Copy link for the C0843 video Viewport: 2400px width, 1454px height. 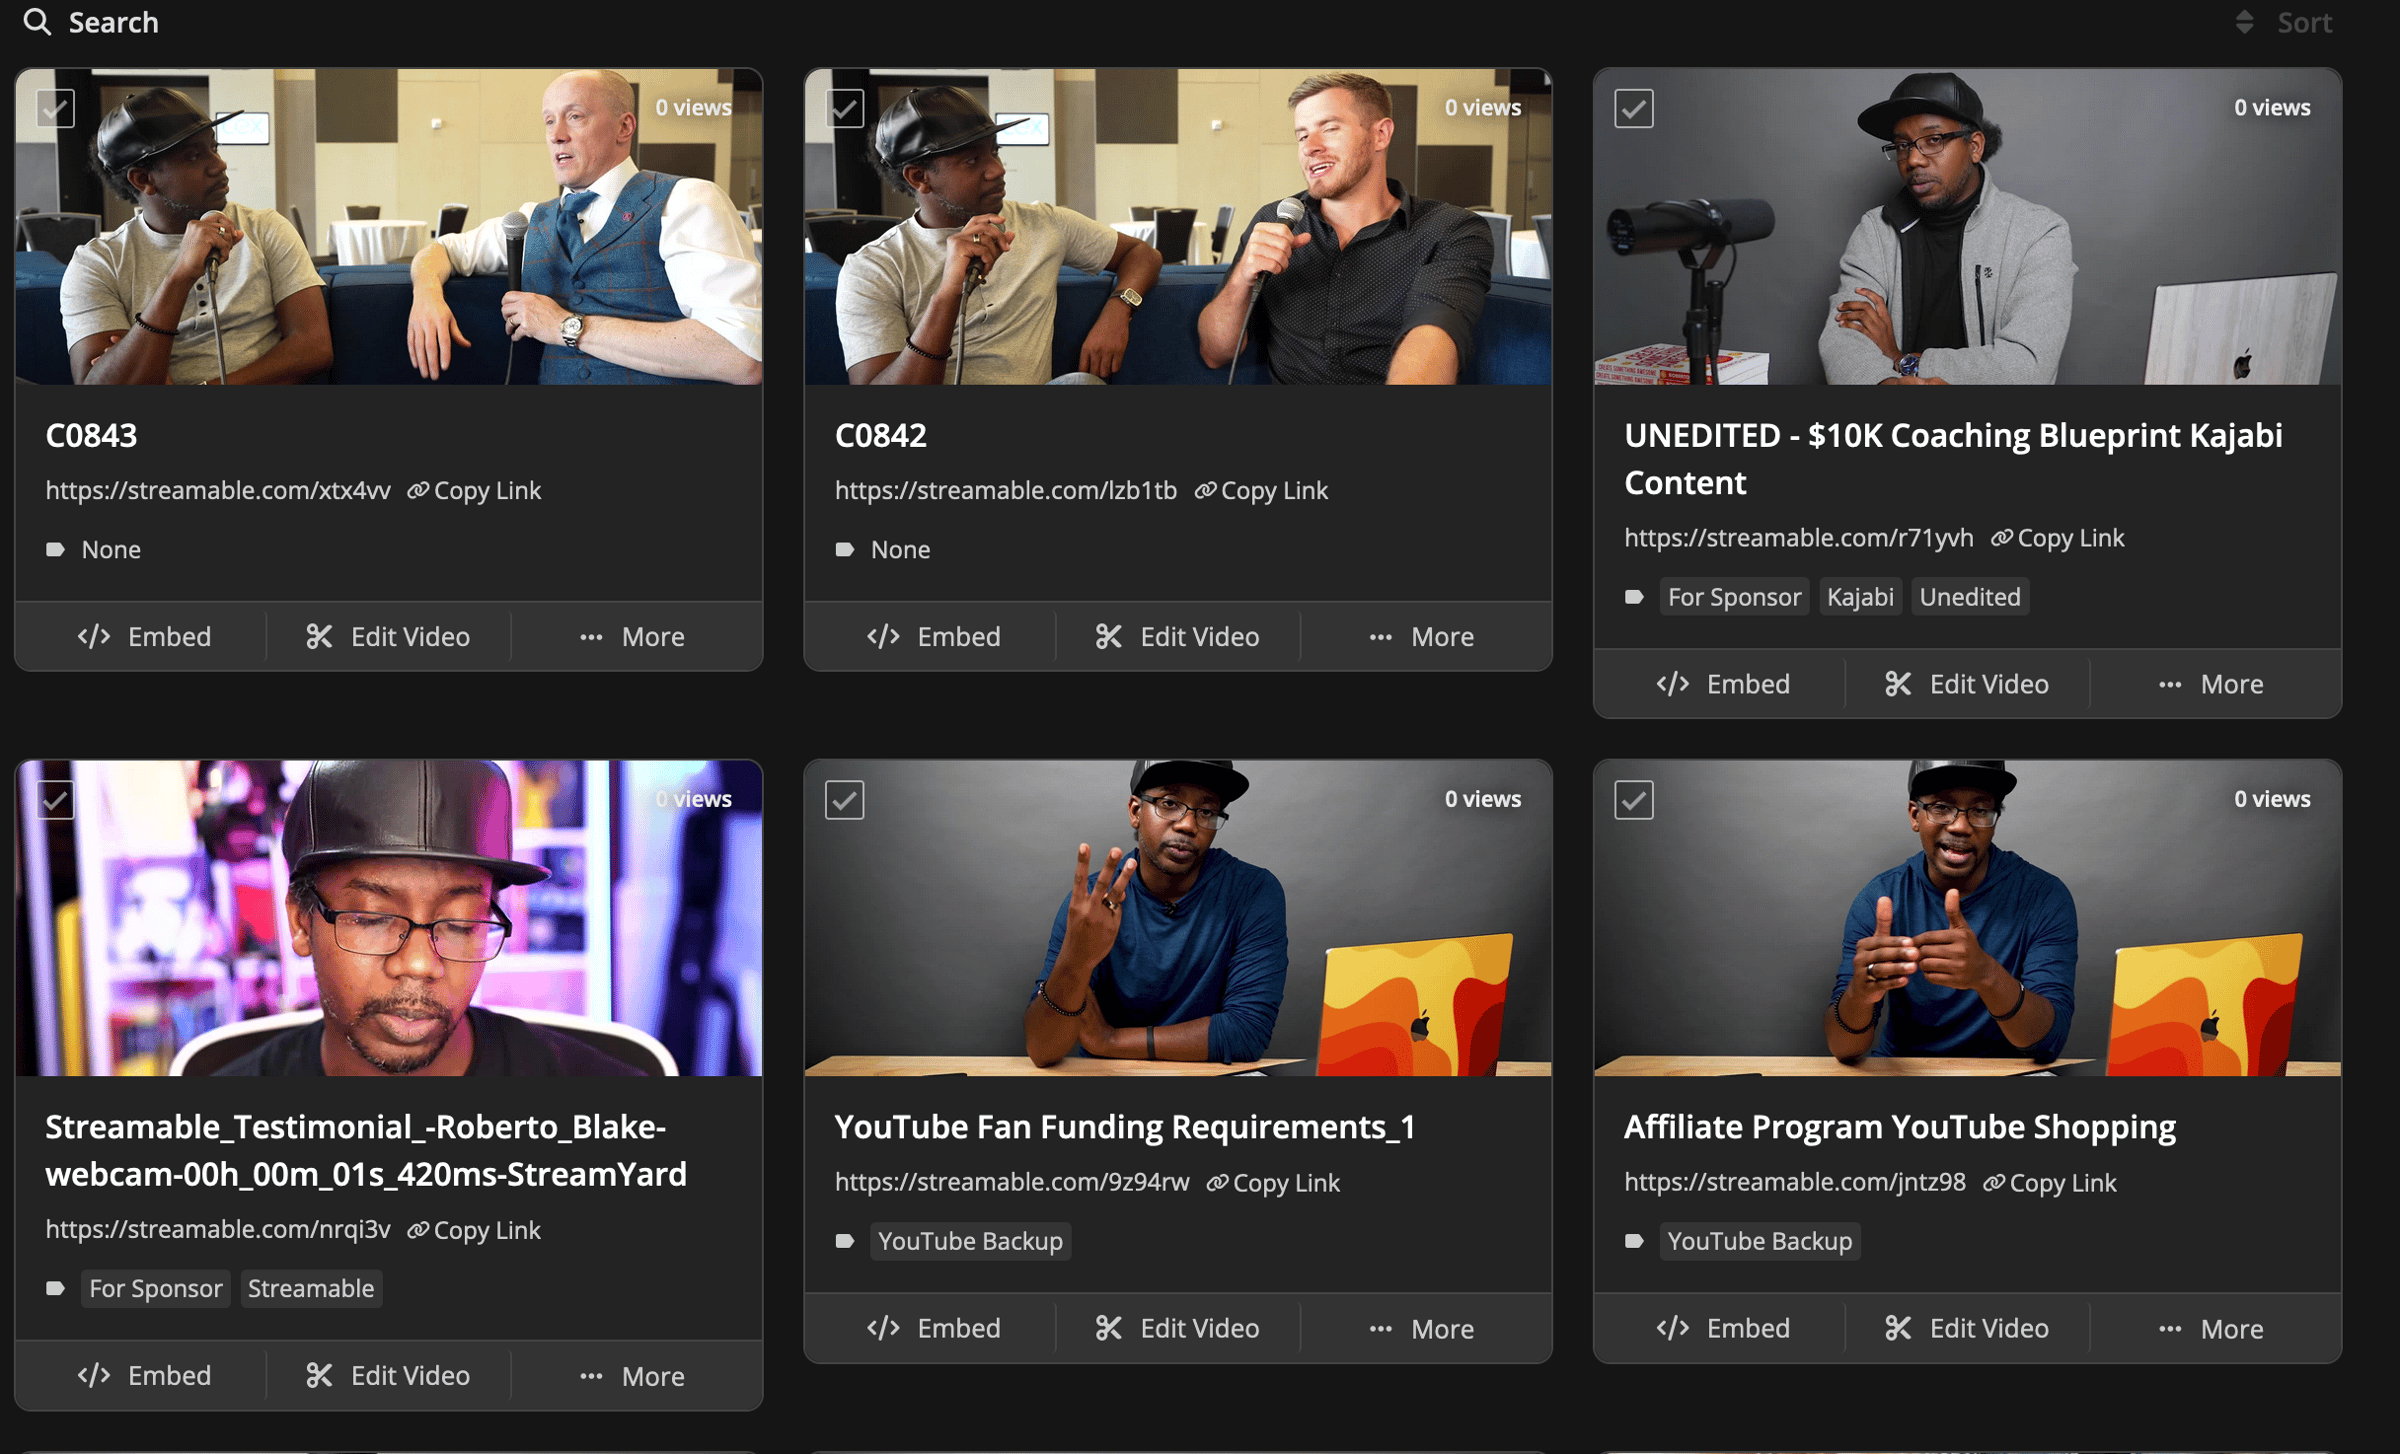475,490
